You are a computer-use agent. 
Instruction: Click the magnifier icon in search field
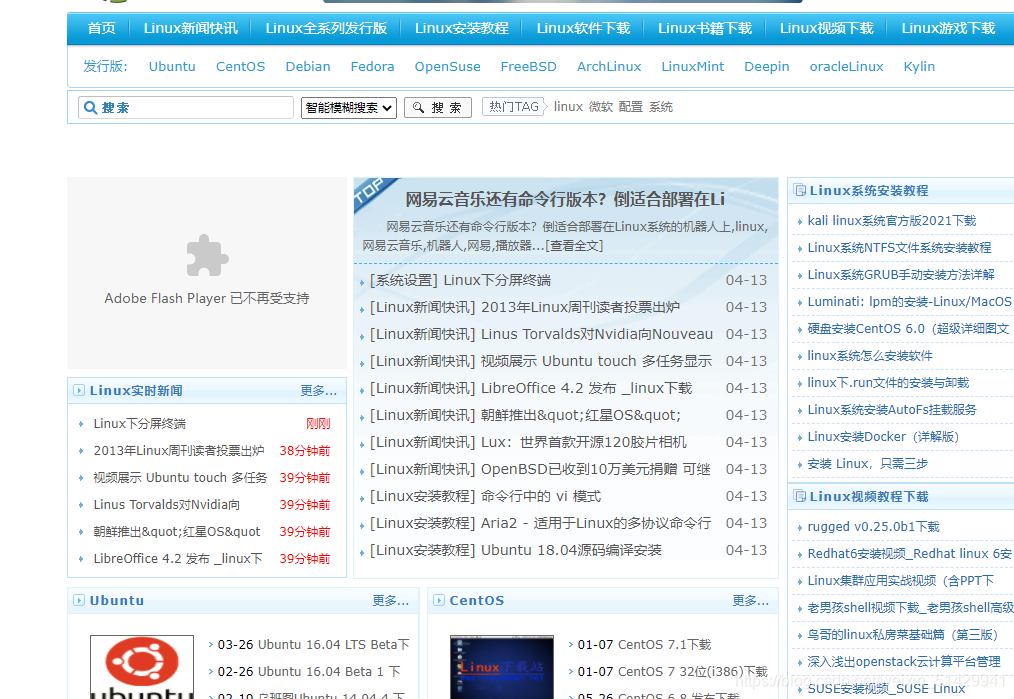click(91, 107)
